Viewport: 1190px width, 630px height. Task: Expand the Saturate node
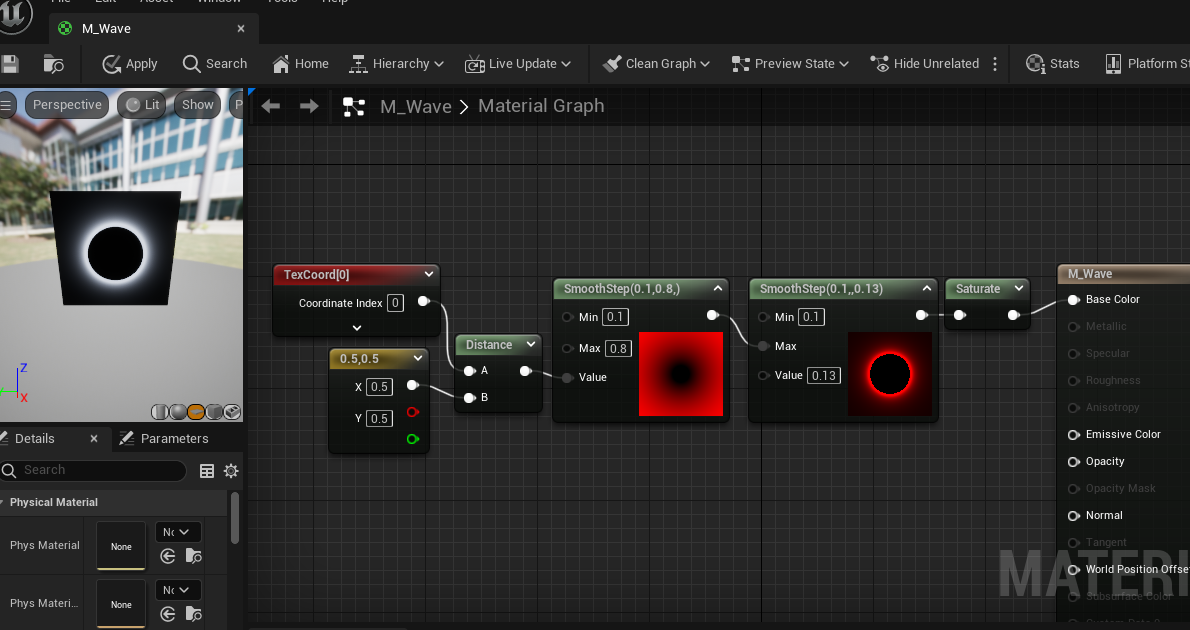coord(1018,288)
